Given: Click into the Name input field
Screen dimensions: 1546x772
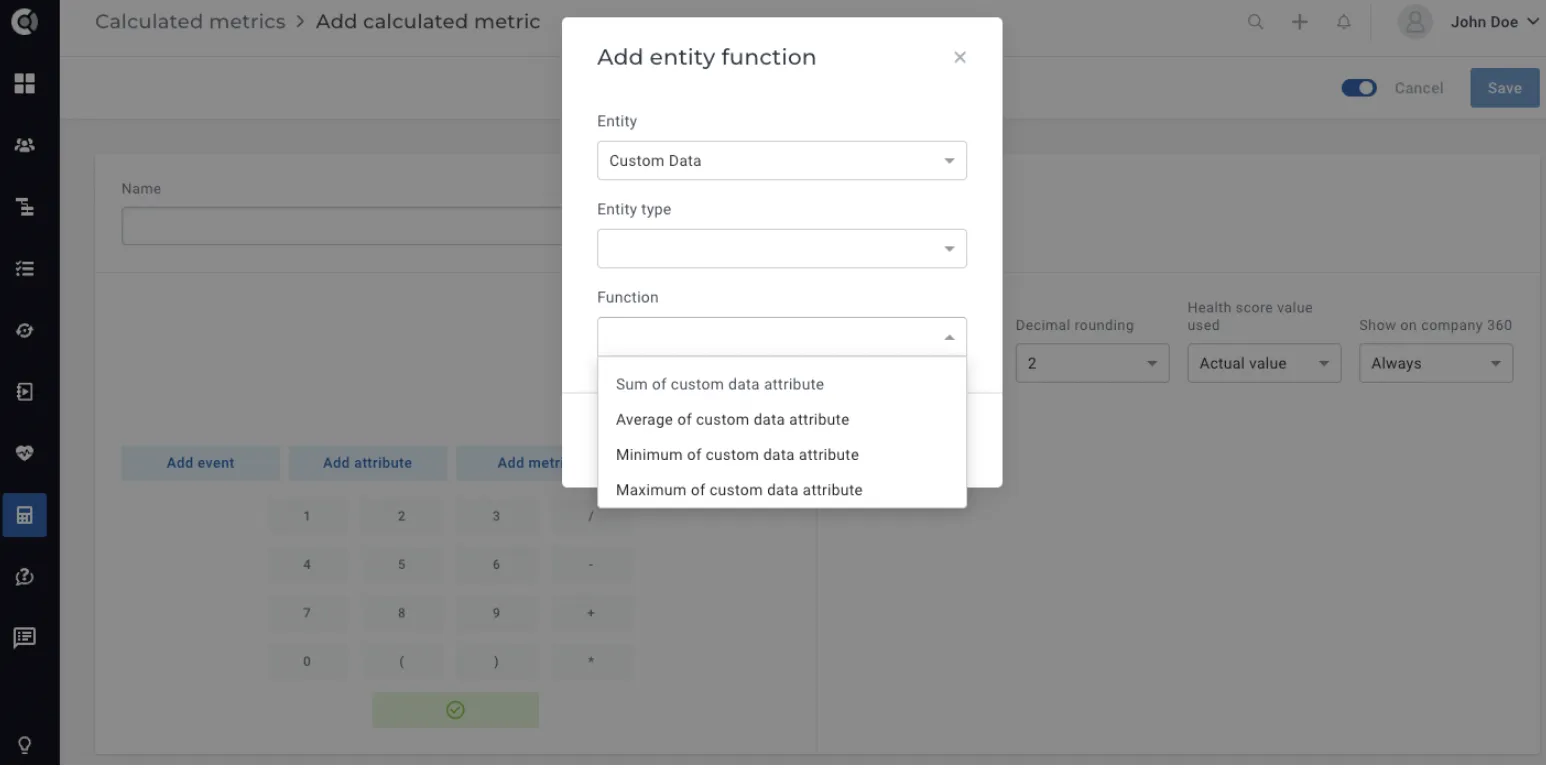Looking at the screenshot, I should point(341,226).
